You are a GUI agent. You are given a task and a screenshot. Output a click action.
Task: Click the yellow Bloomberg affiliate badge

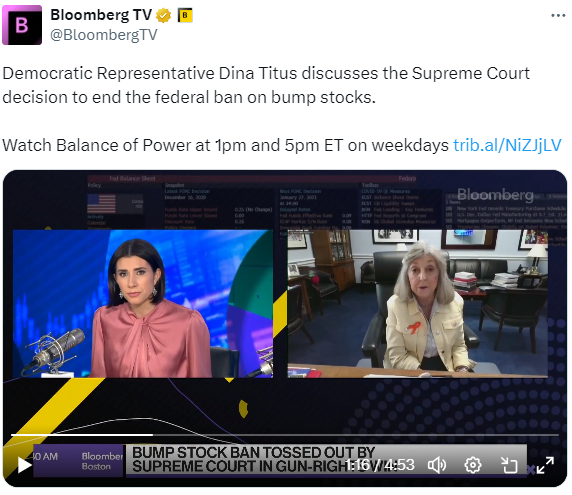tap(185, 15)
